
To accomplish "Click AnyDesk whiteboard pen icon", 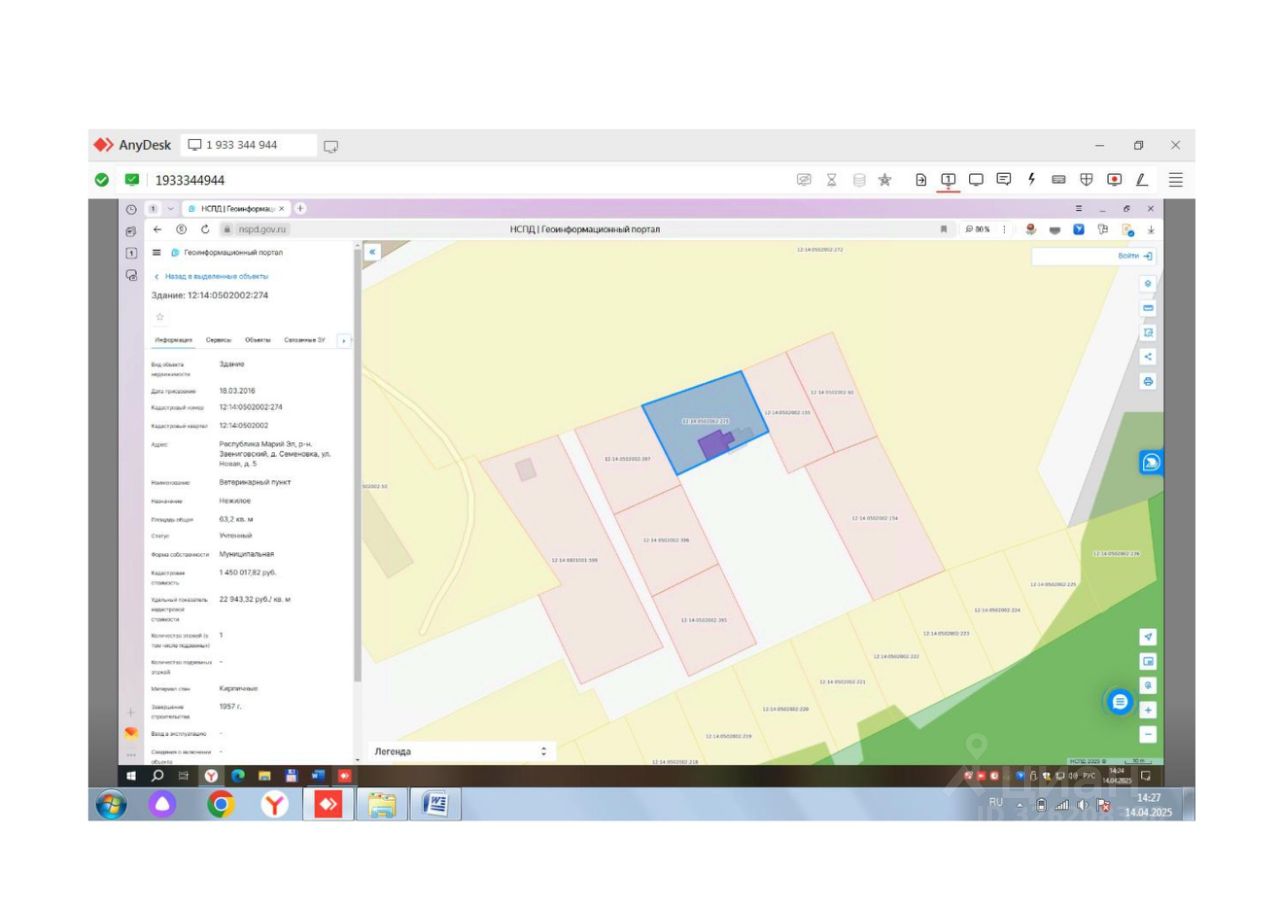I will pos(1141,180).
